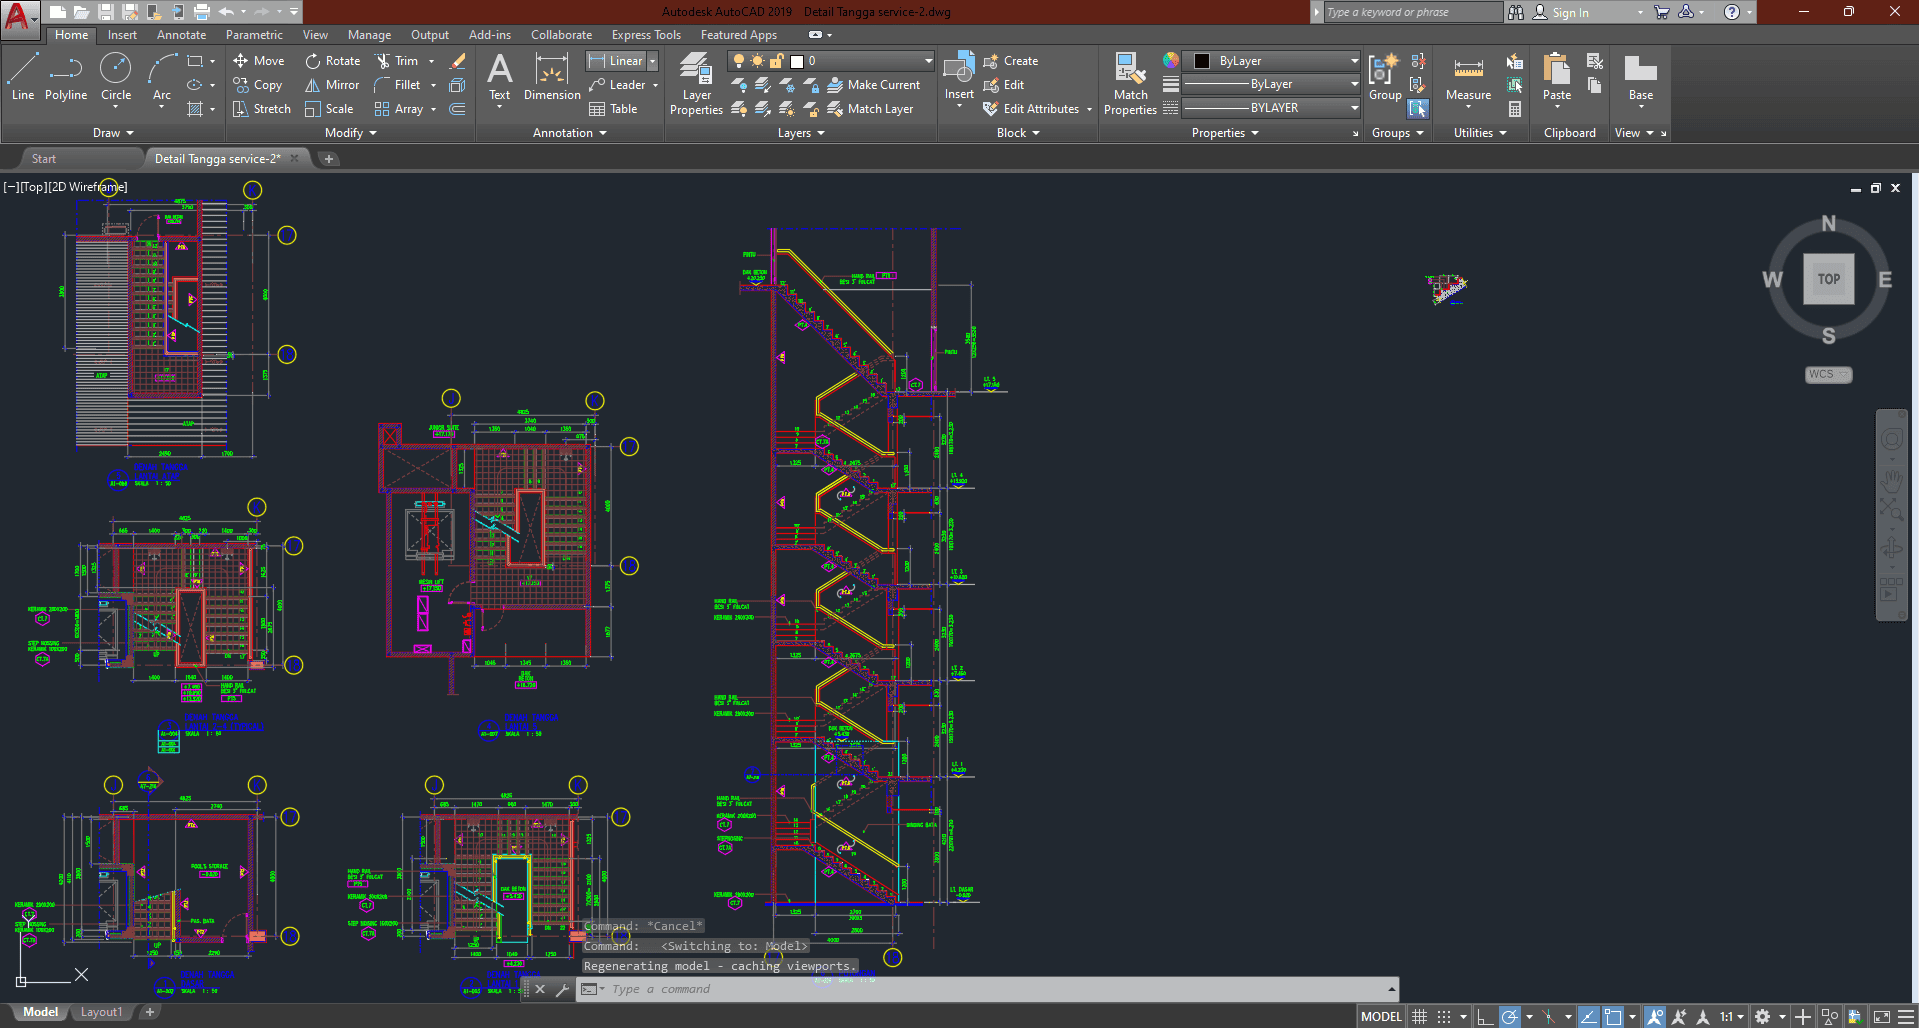
Task: Toggle grid display in status bar
Action: pyautogui.click(x=1419, y=1017)
